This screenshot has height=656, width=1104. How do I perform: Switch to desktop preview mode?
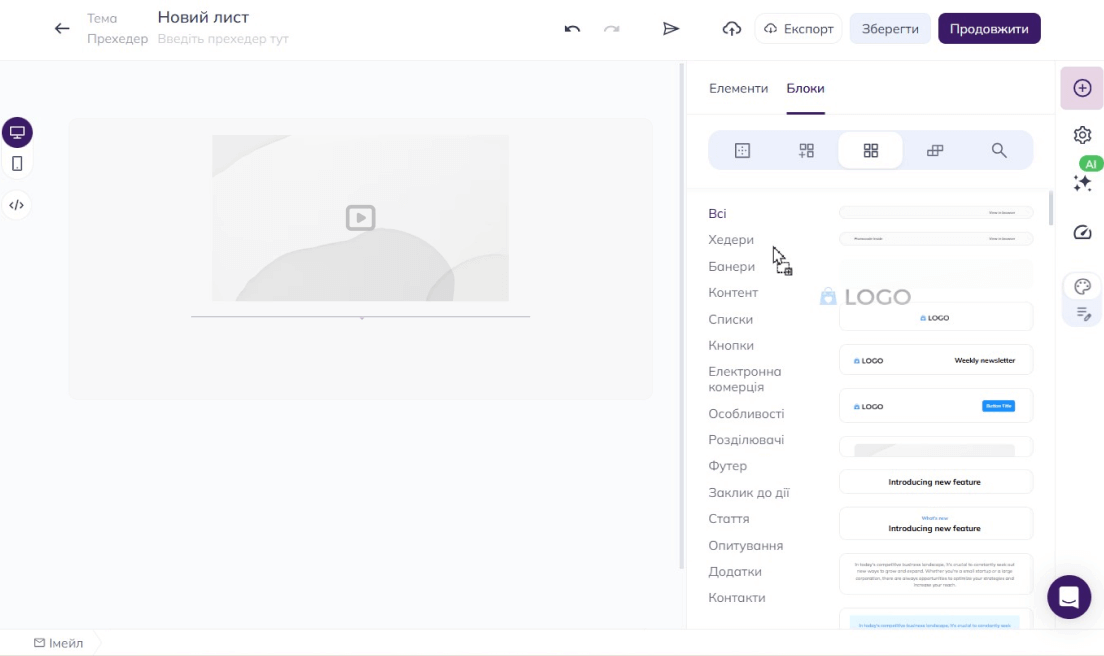click(x=17, y=132)
